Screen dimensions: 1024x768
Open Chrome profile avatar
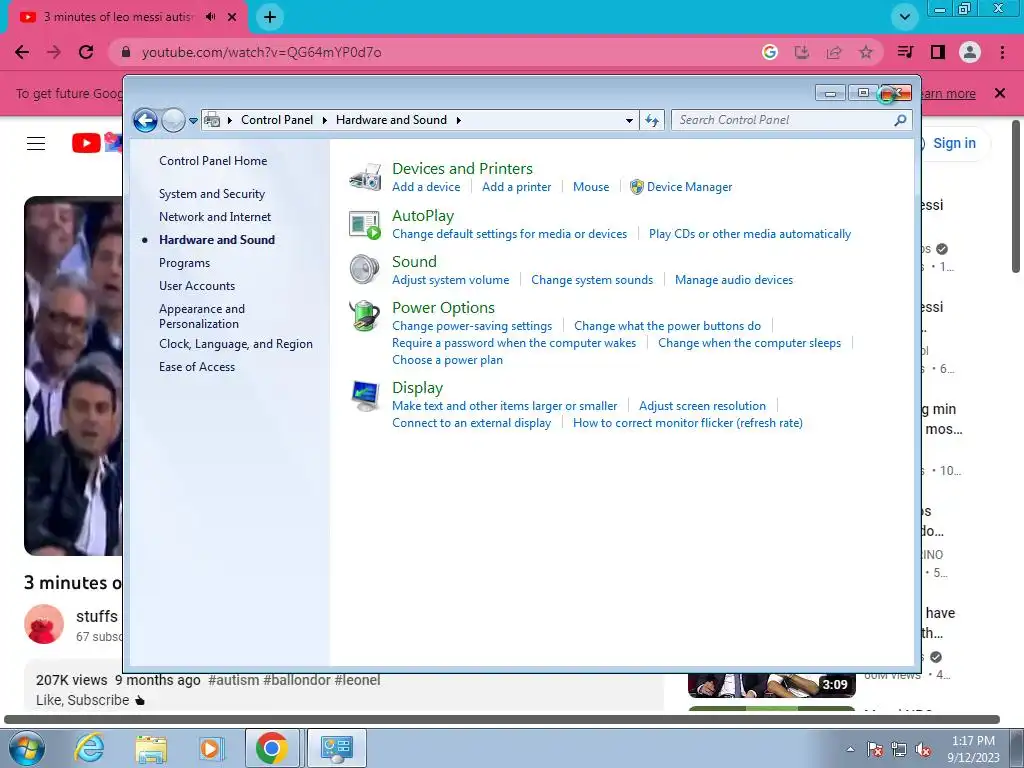pyautogui.click(x=969, y=52)
